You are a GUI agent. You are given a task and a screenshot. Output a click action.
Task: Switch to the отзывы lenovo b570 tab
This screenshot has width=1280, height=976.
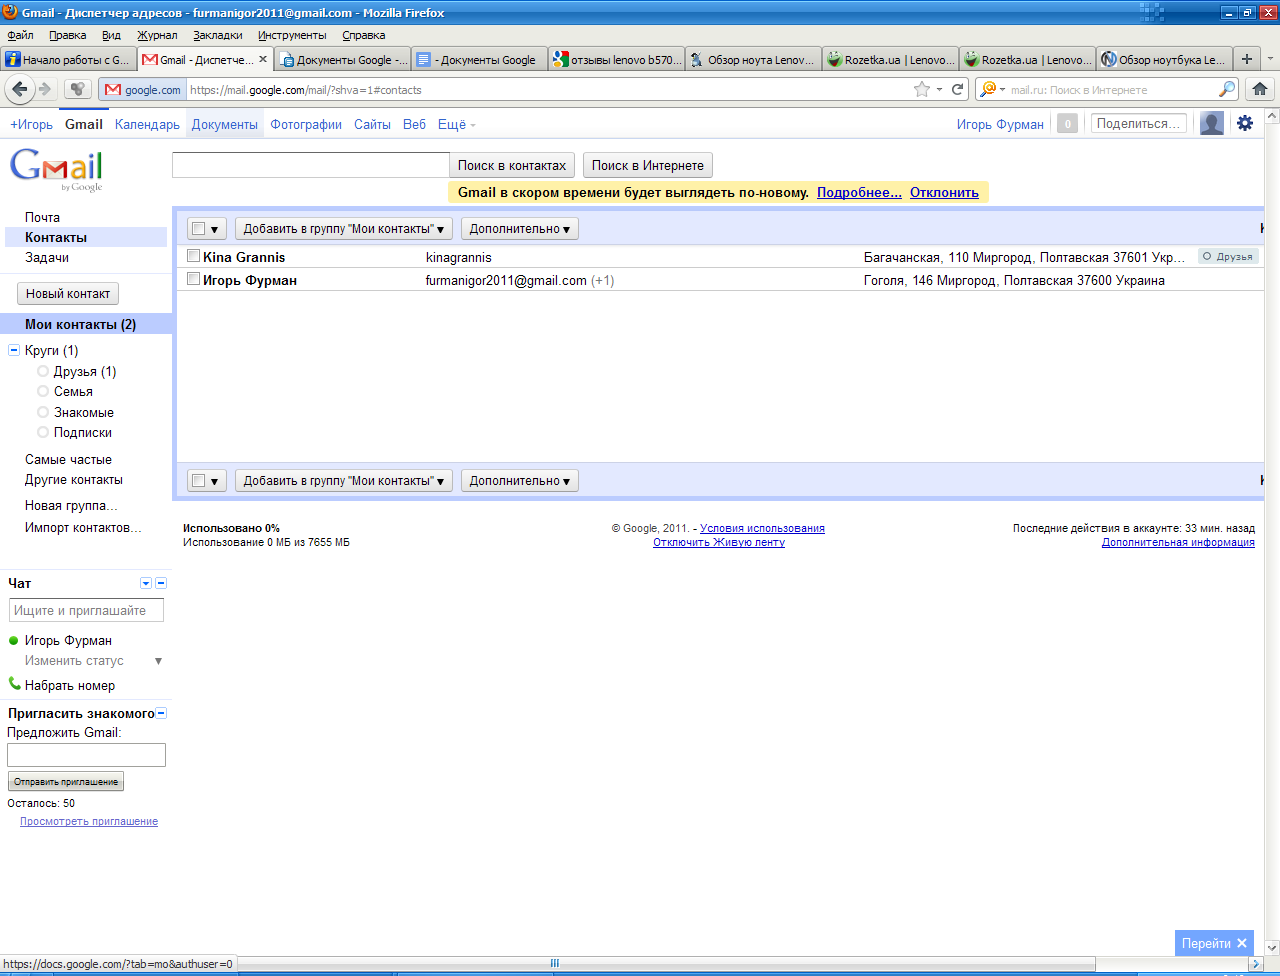[x=616, y=59]
